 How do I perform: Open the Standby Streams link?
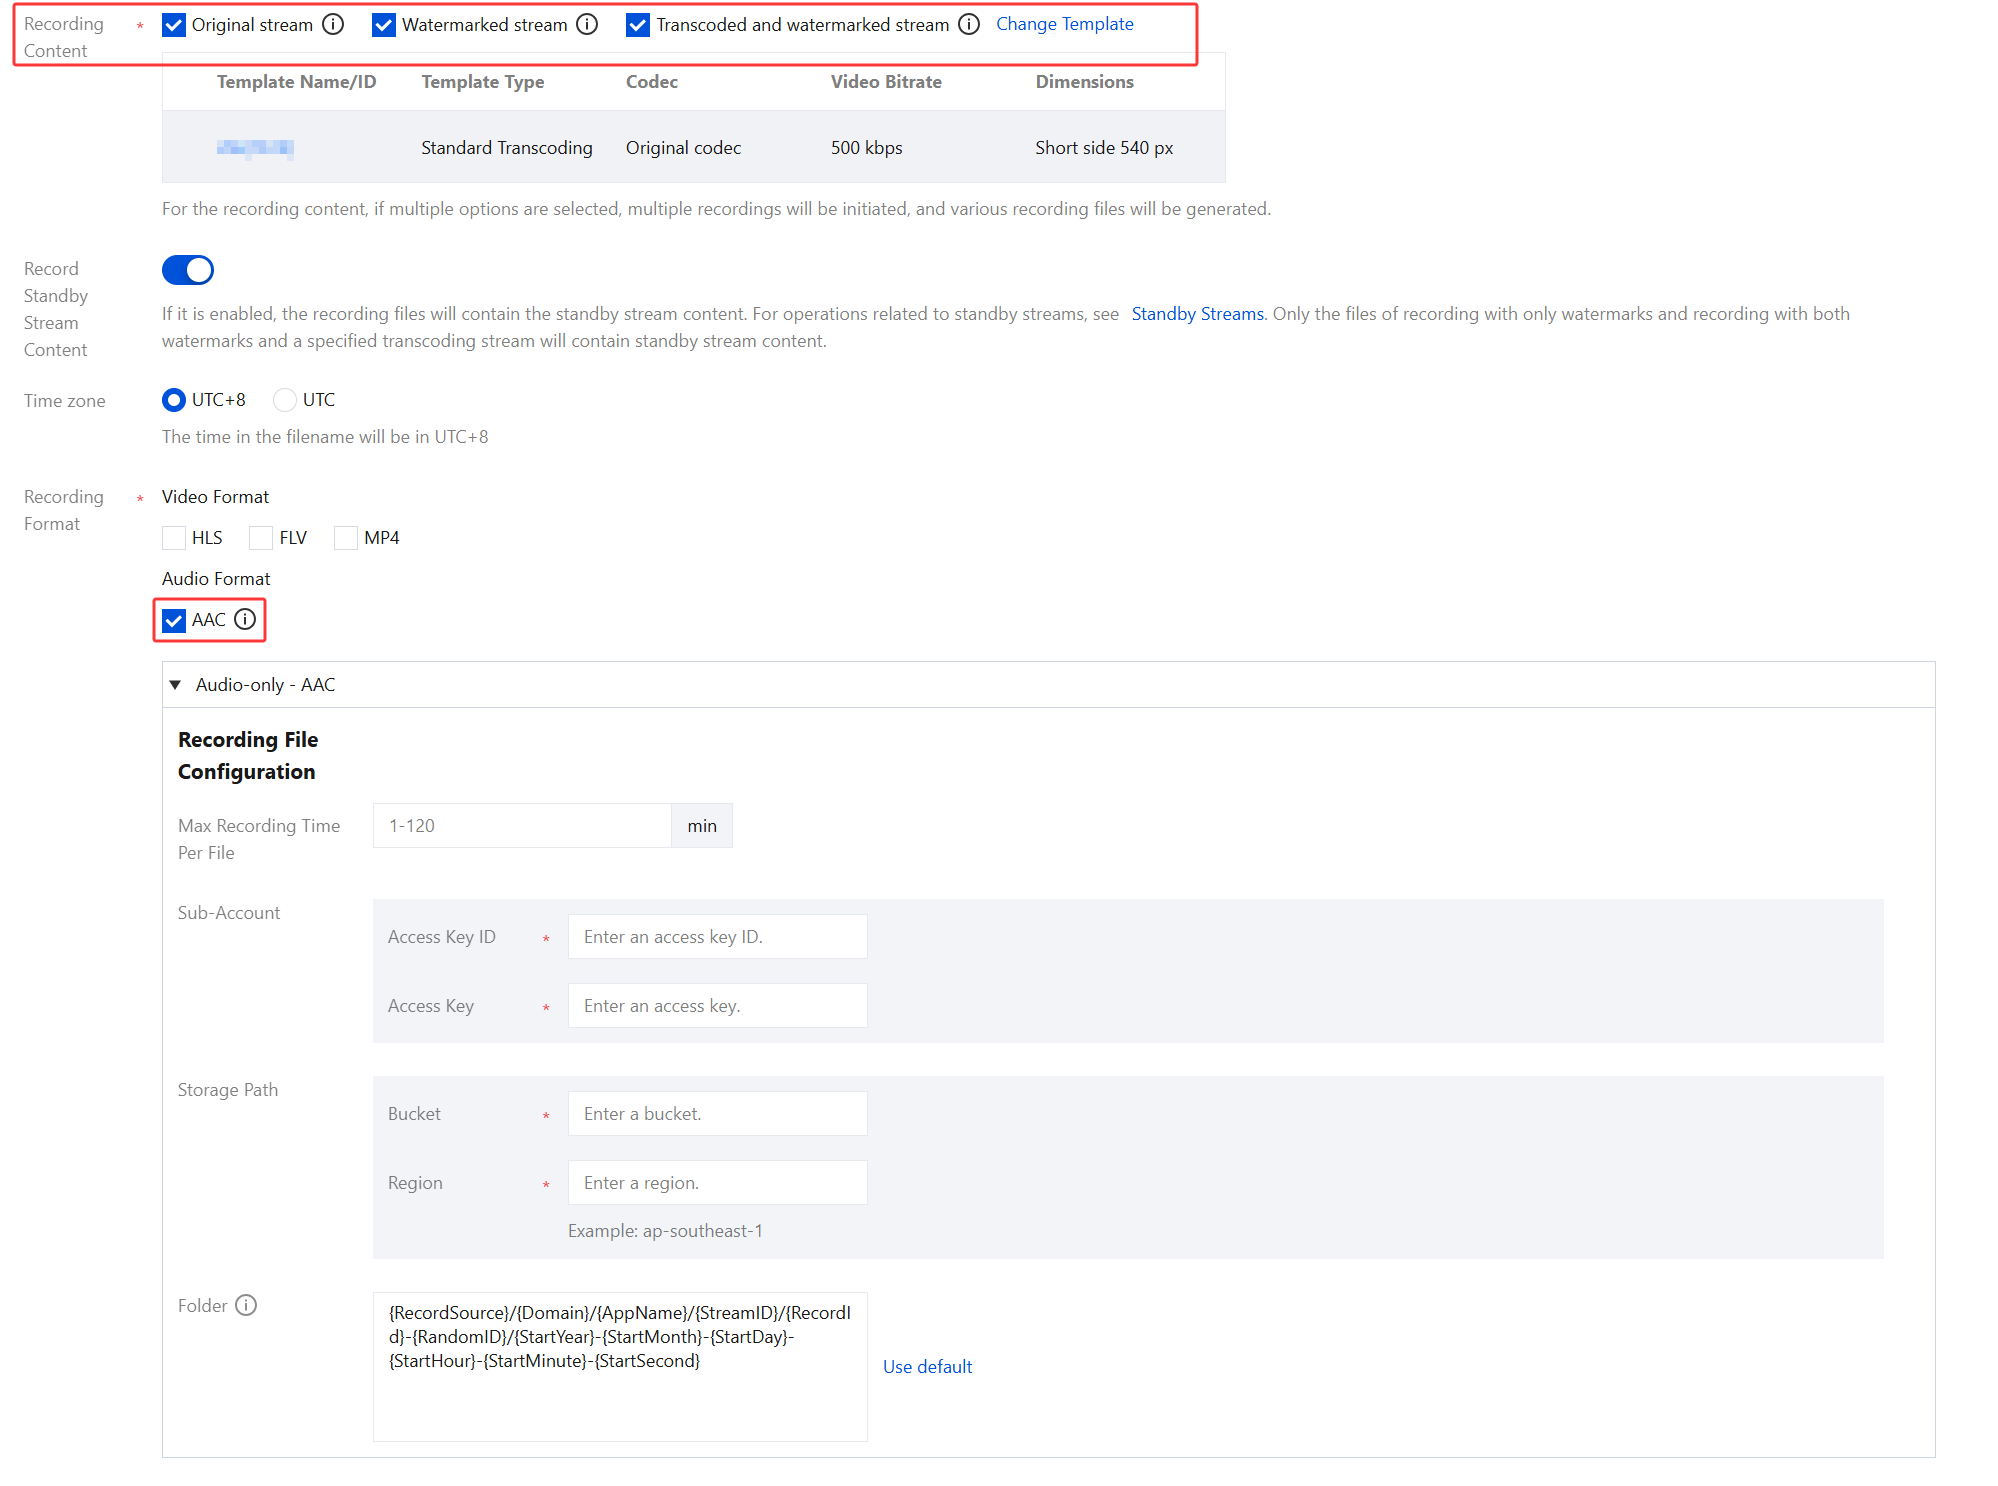[1197, 314]
